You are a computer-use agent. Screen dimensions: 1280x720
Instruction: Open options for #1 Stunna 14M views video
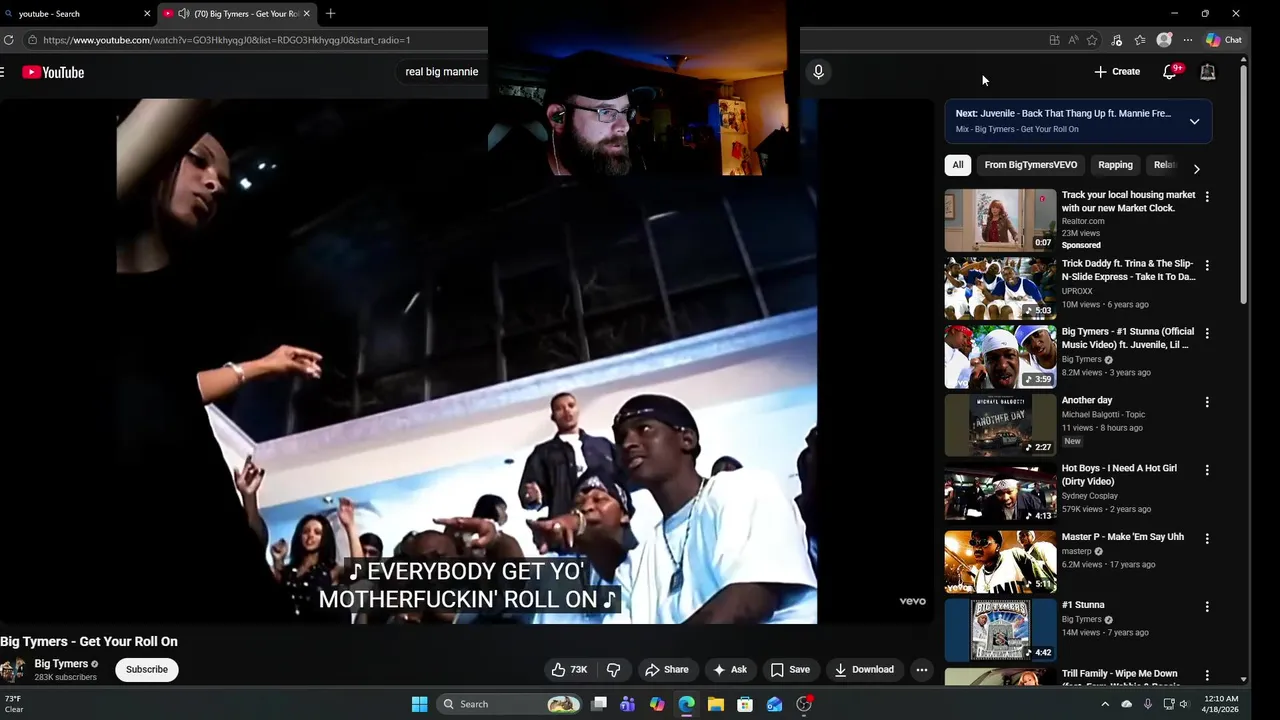coord(1207,607)
